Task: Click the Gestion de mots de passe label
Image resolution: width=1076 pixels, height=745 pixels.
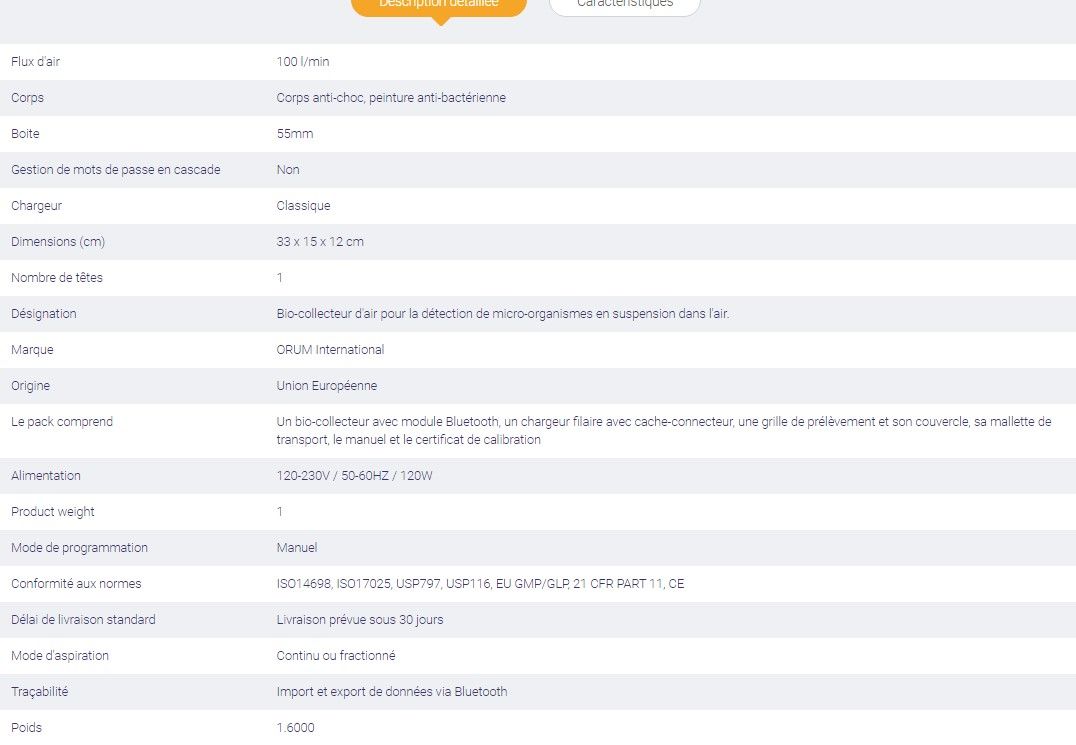Action: click(116, 170)
